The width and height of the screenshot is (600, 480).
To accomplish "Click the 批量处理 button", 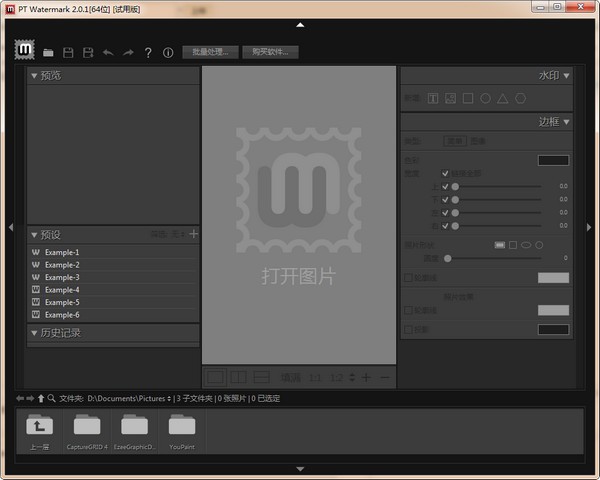I will click(210, 52).
